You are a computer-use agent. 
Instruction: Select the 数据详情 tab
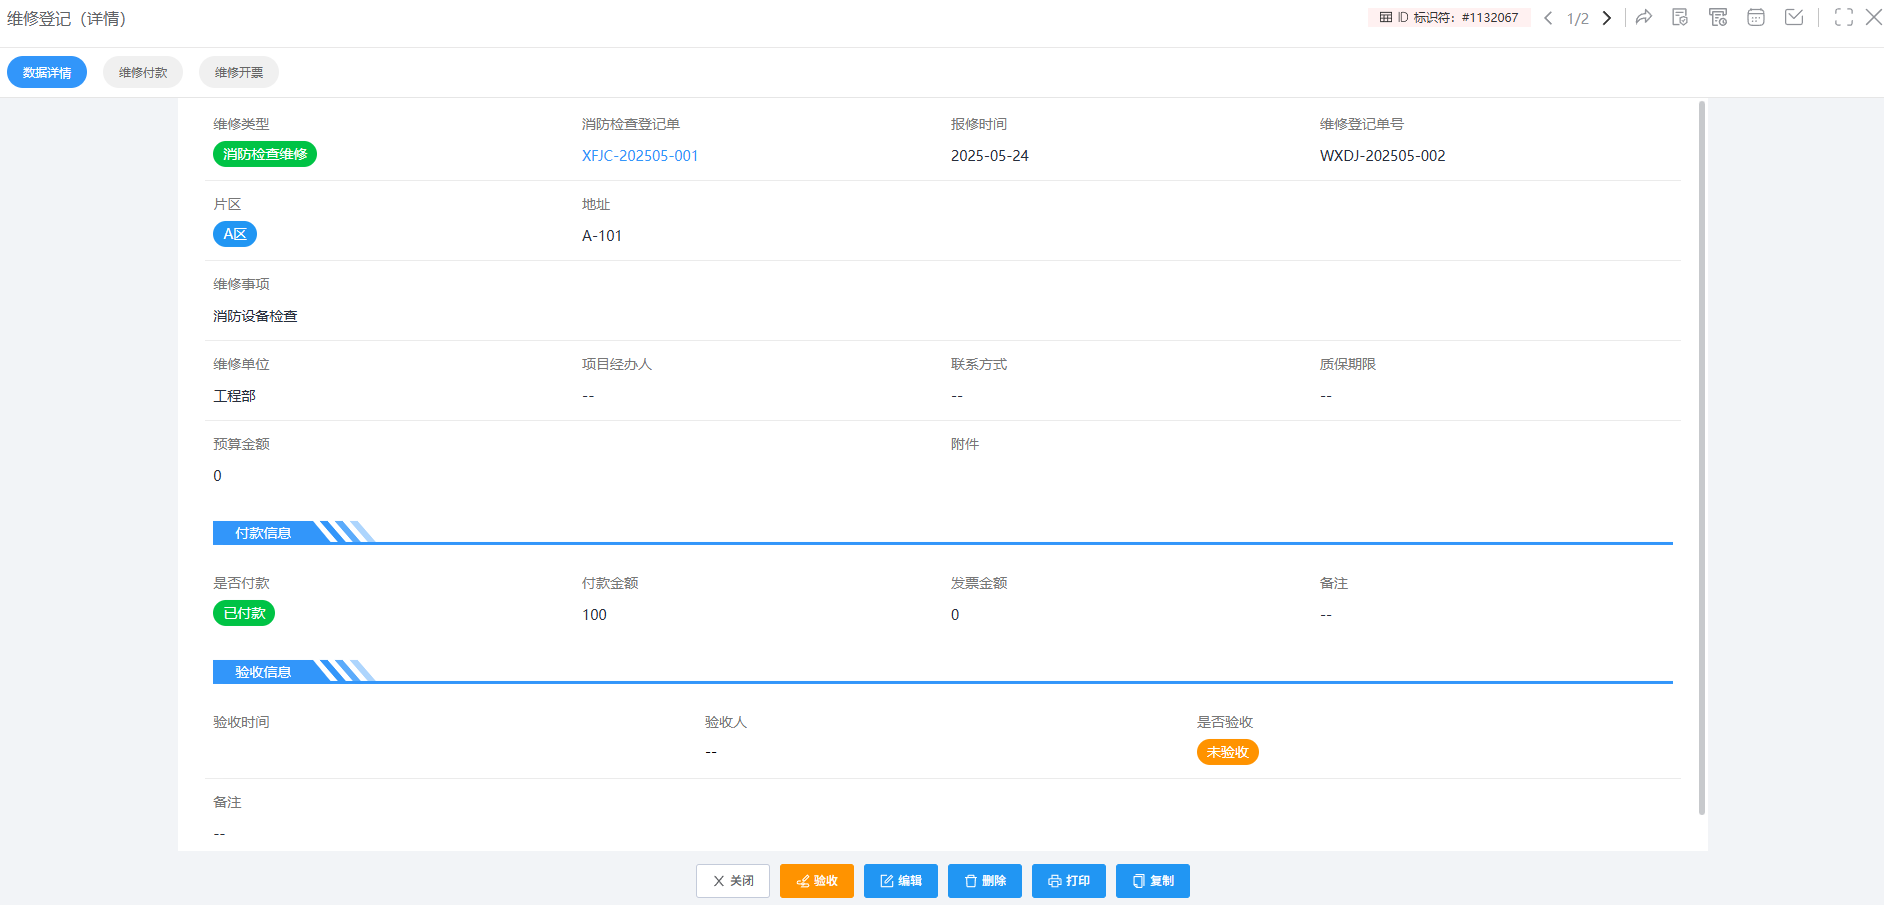[x=47, y=72]
